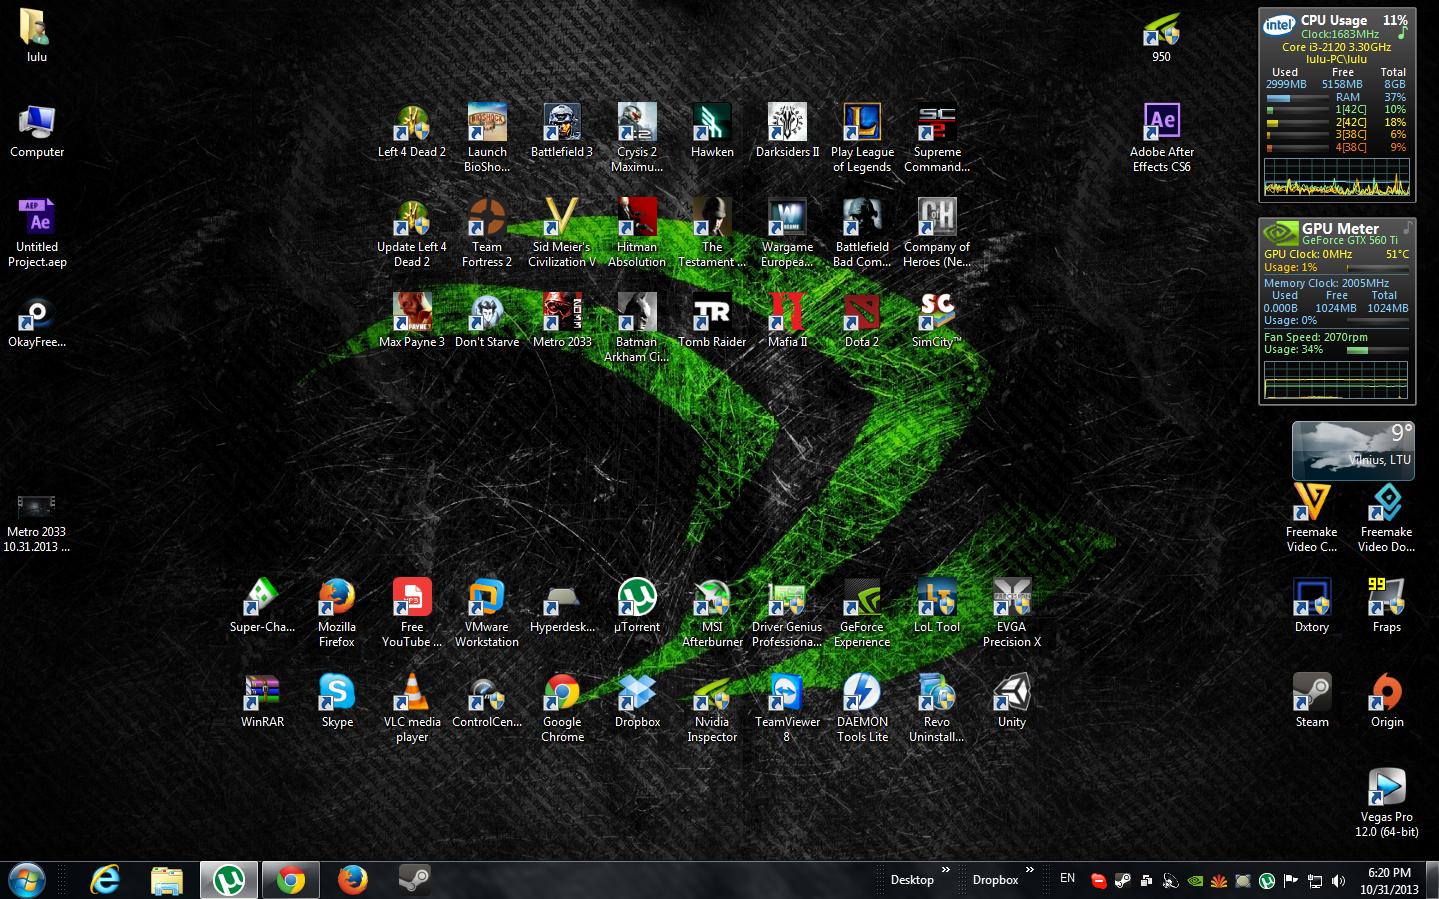Open Revo Uninstaller icon

(x=937, y=708)
